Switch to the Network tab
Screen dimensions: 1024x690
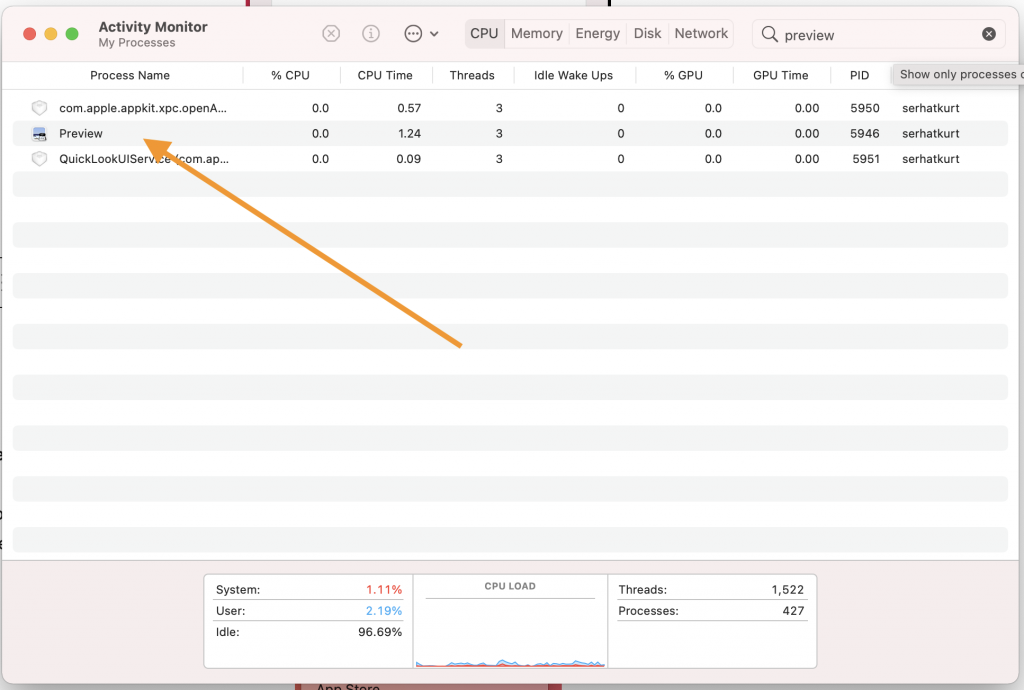pos(701,33)
